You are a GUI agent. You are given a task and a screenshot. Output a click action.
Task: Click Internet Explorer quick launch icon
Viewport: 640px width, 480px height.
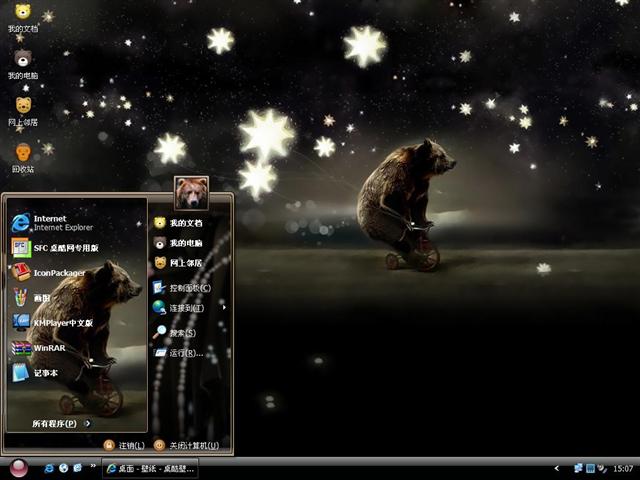[49, 468]
